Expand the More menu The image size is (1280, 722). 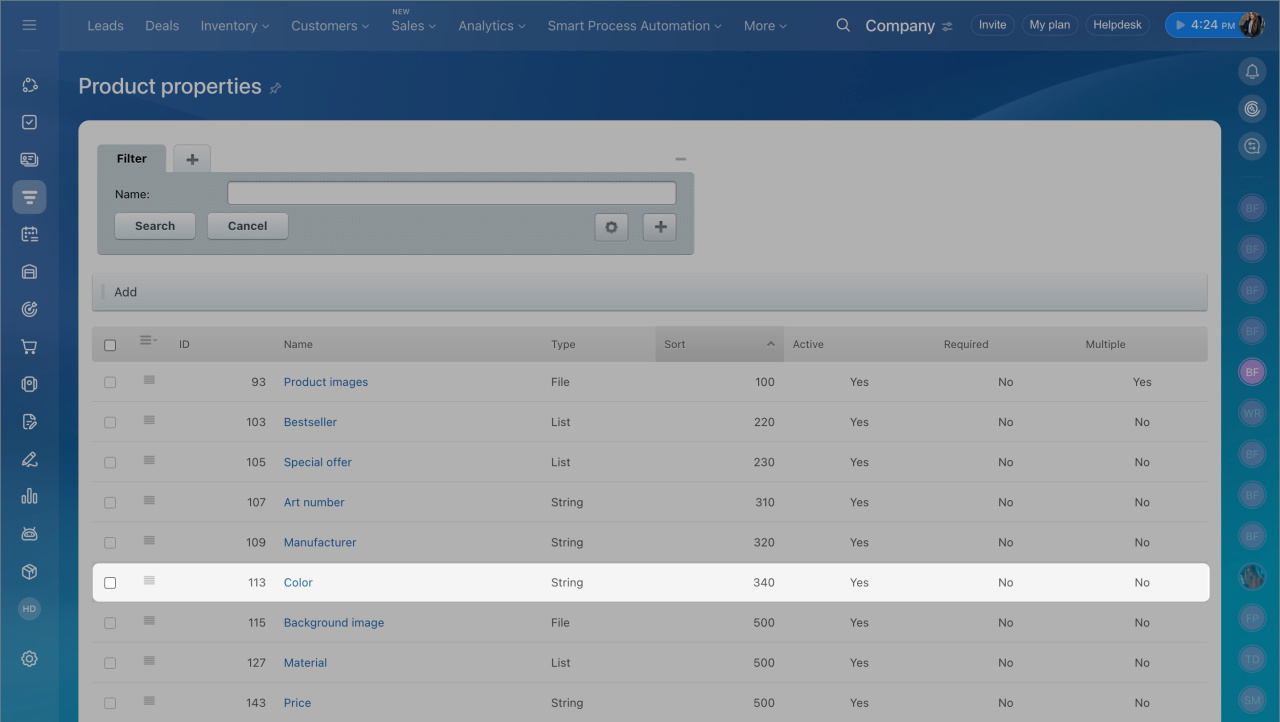coord(765,26)
